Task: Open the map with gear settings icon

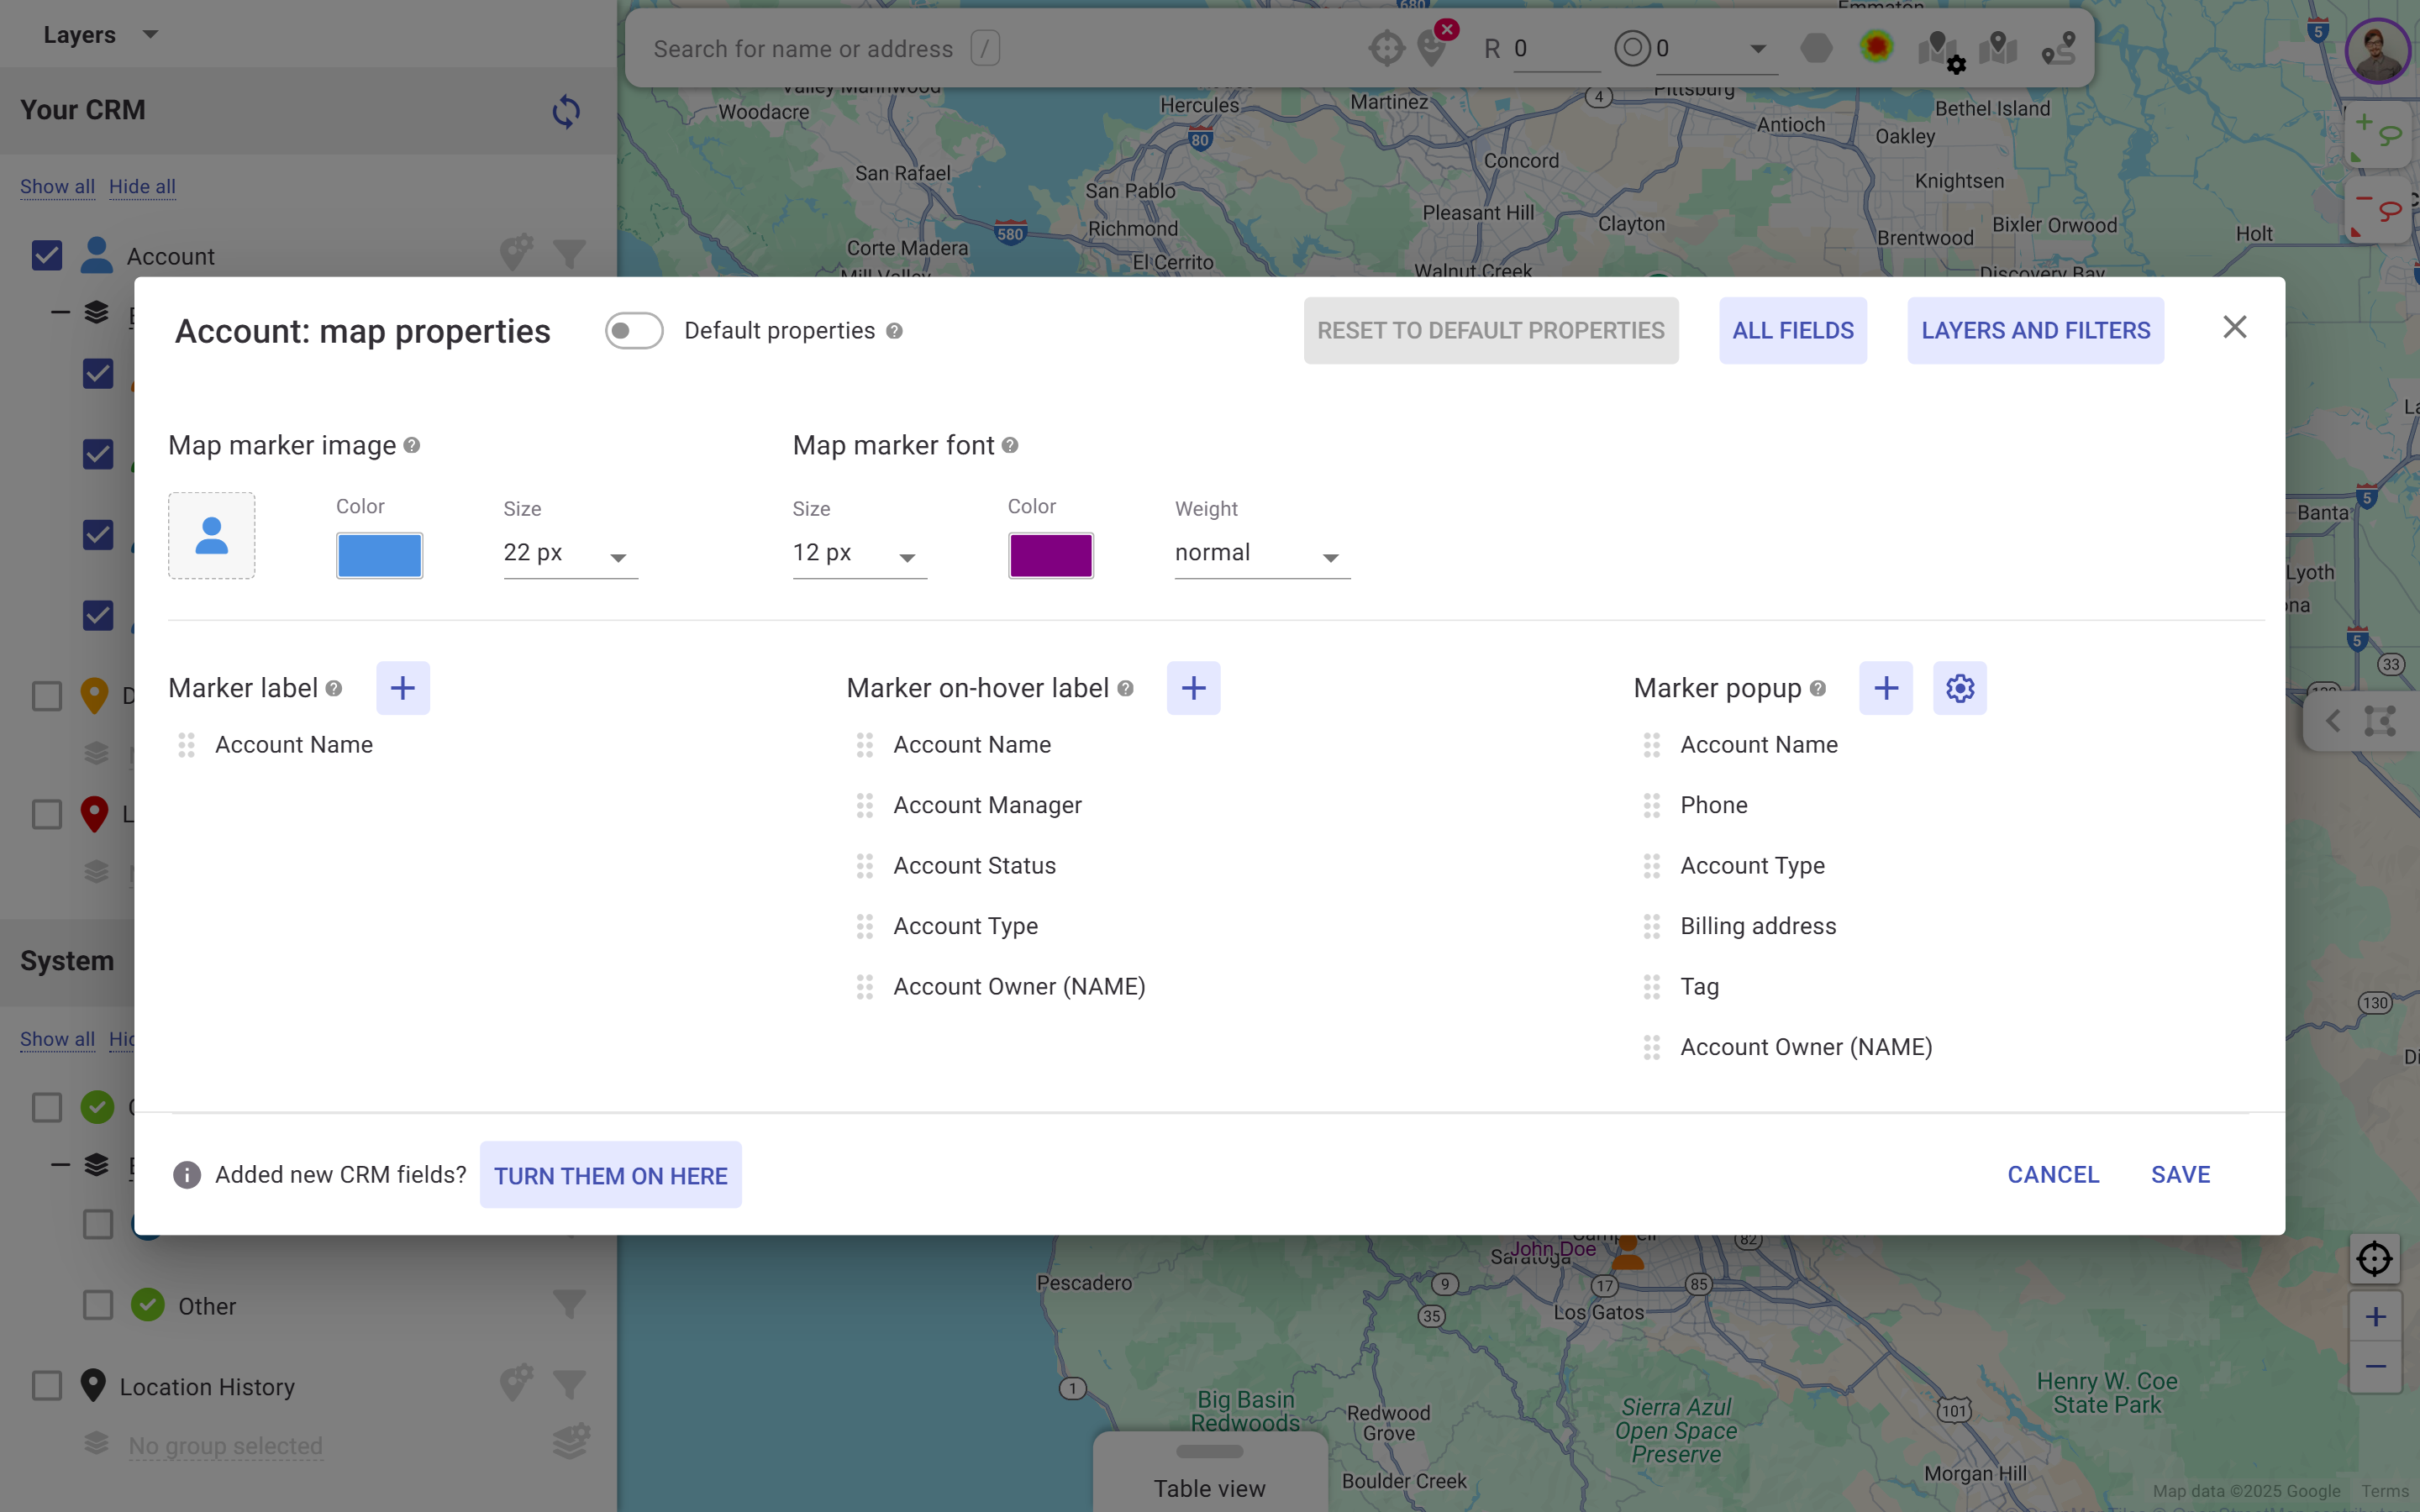Action: pos(1940,47)
